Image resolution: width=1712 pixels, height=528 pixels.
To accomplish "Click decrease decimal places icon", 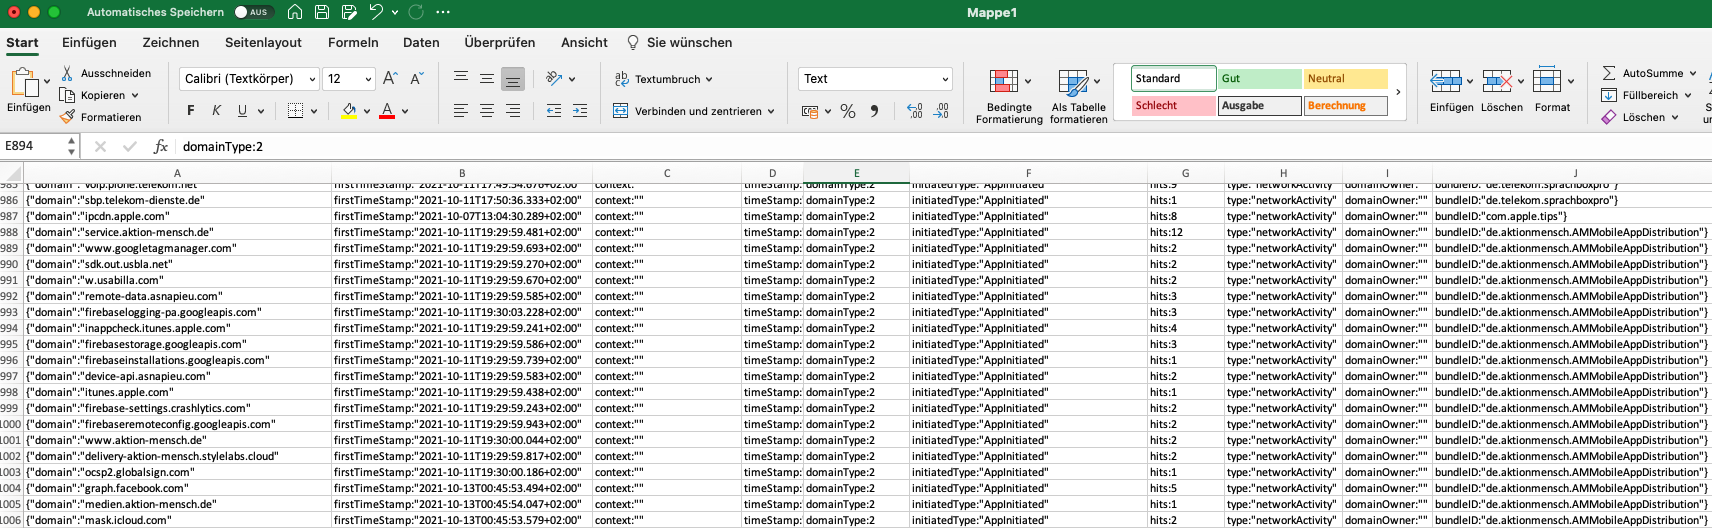I will click(x=941, y=111).
